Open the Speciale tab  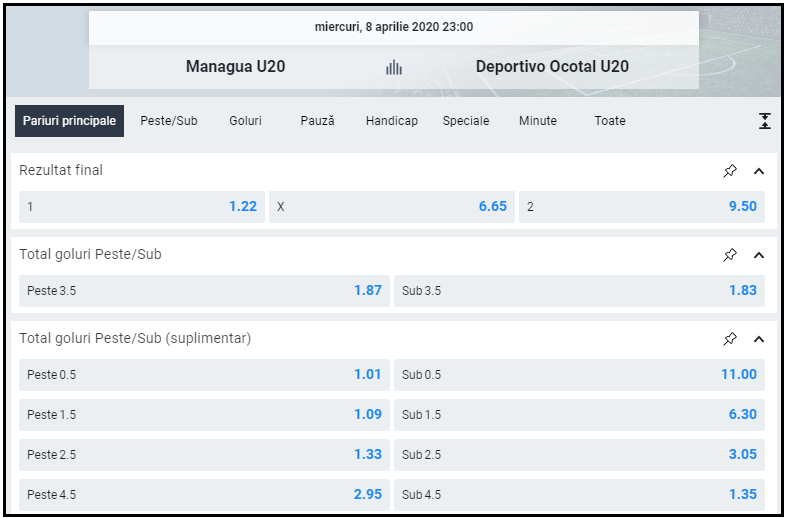(x=466, y=121)
